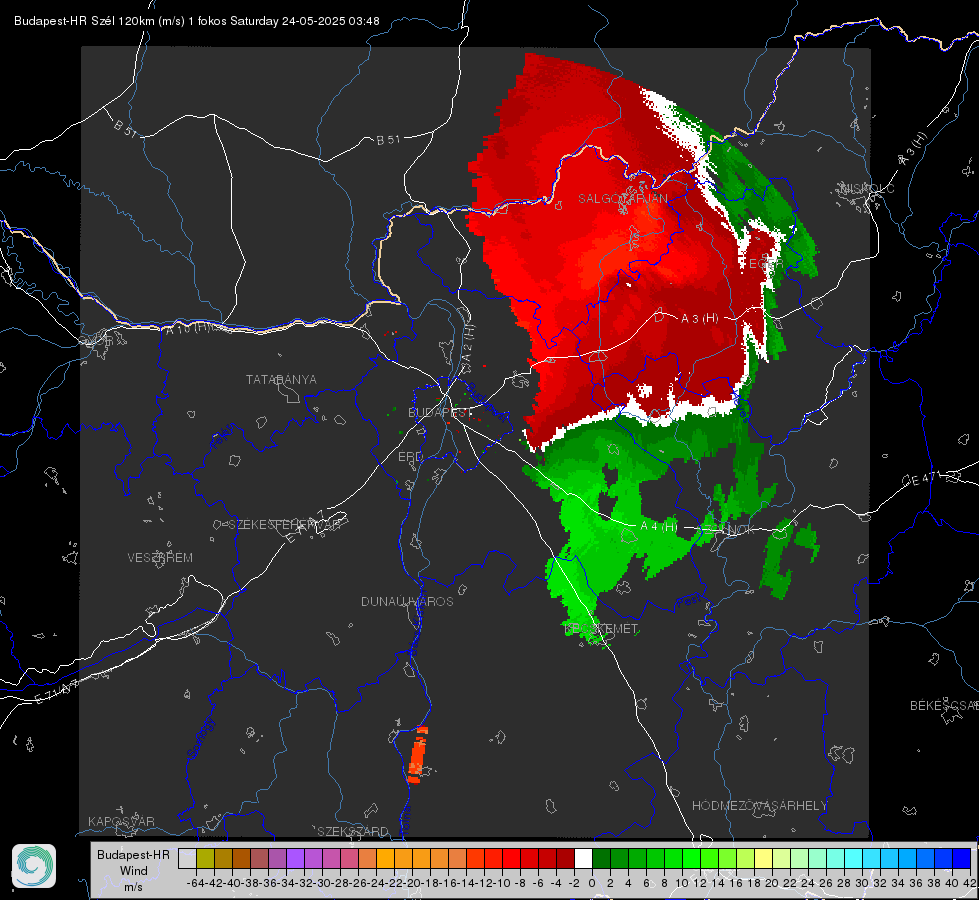Click the BUDAPEST city label

(440, 412)
